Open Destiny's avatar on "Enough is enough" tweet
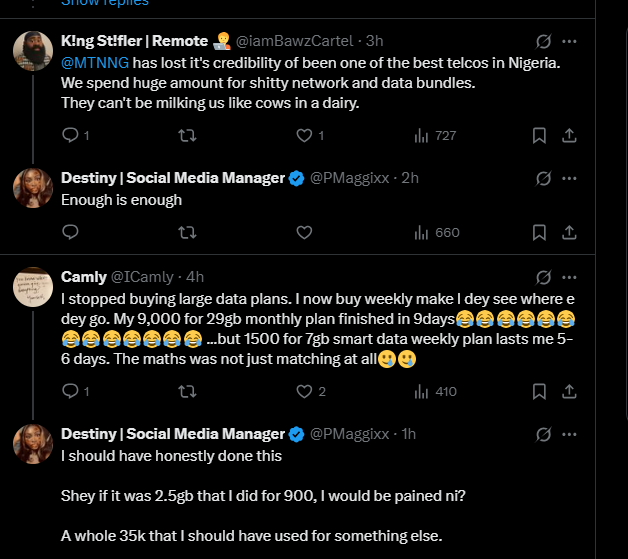 (x=33, y=189)
